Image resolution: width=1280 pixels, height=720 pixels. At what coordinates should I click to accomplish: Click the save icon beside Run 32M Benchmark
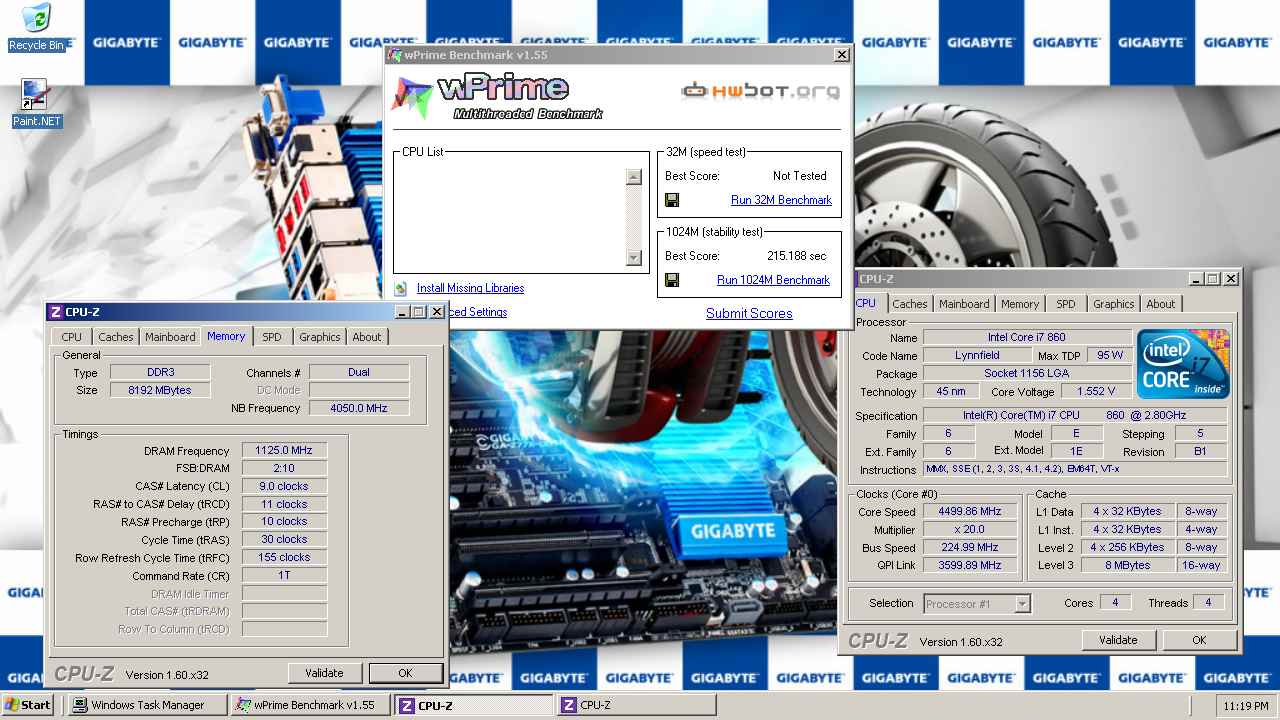pos(672,200)
